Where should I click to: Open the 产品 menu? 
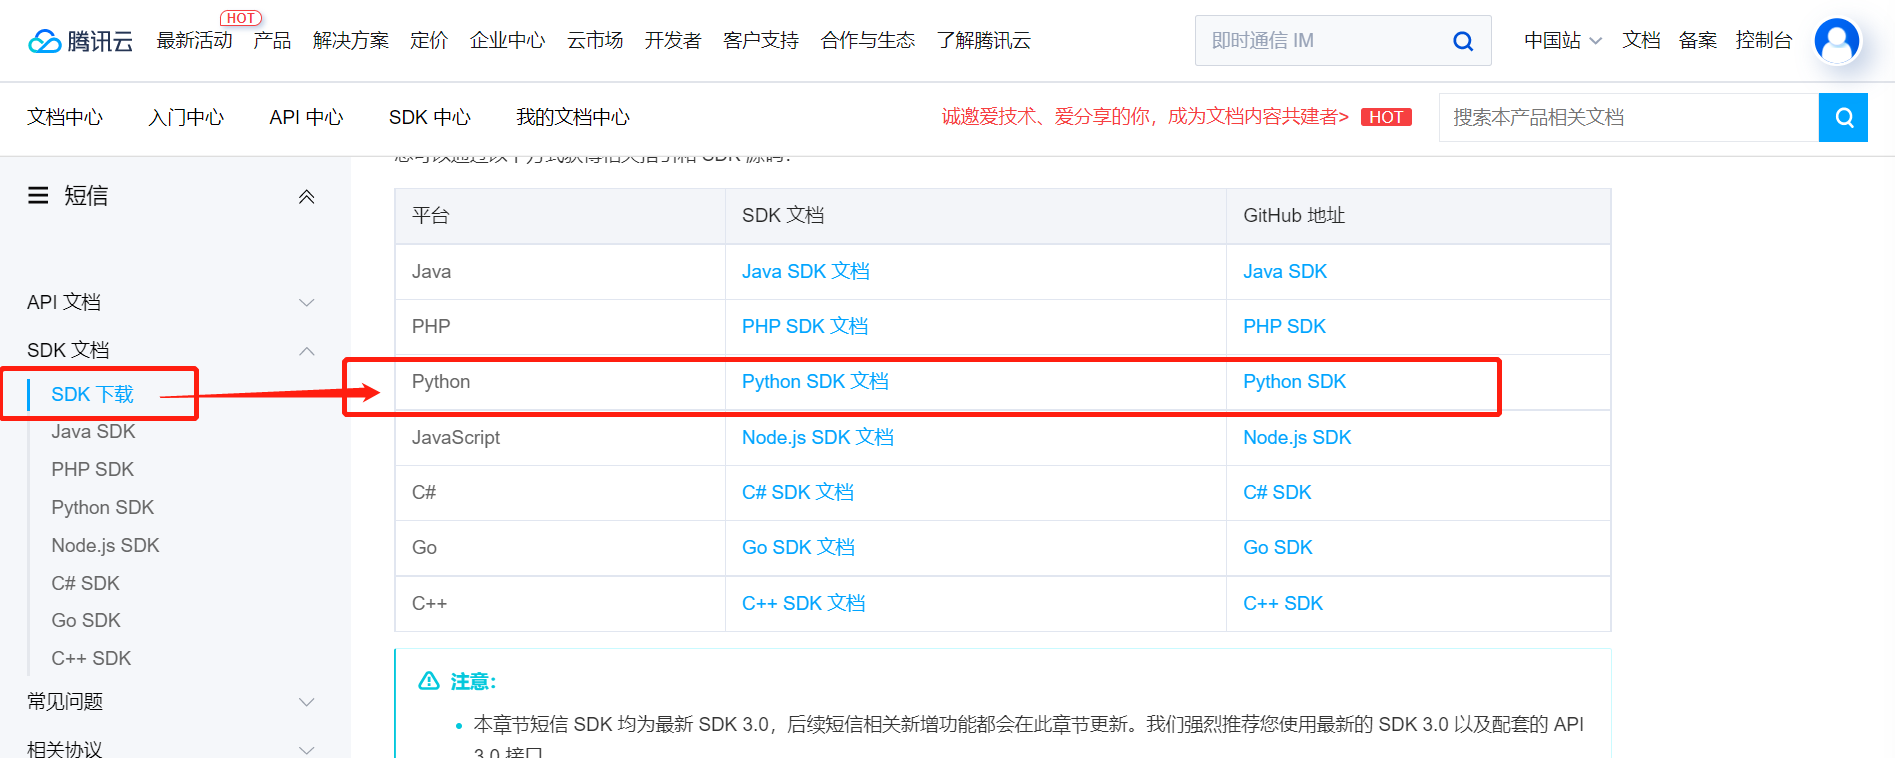click(272, 40)
